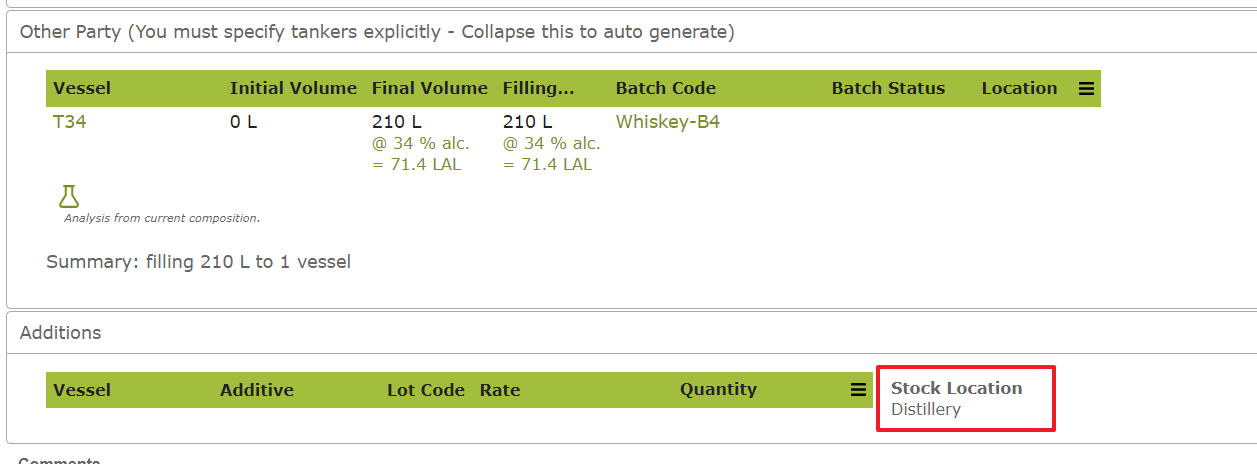
Task: Click the Rate column header
Action: coord(499,390)
